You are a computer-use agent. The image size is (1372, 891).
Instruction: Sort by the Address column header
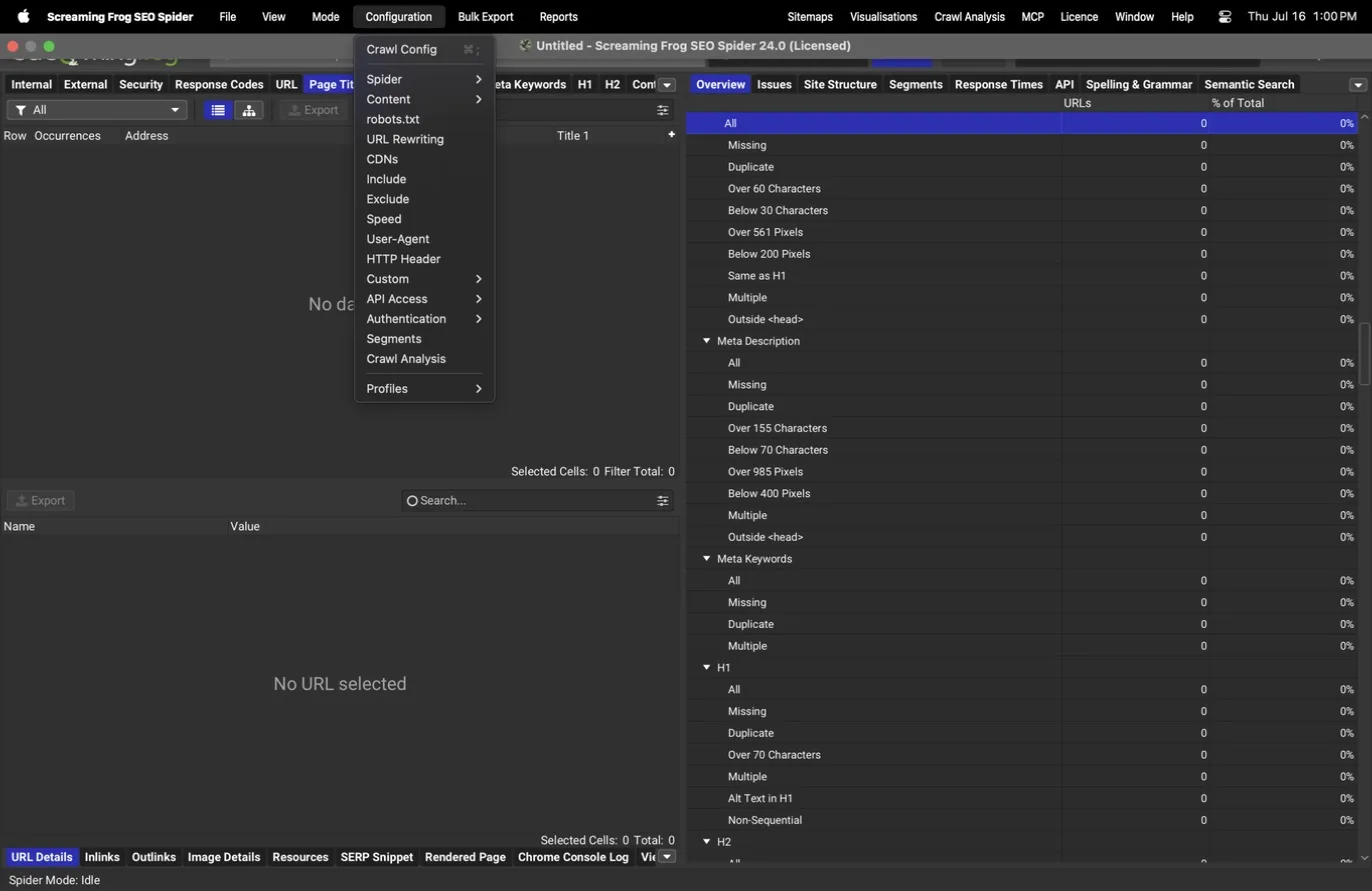tap(146, 135)
